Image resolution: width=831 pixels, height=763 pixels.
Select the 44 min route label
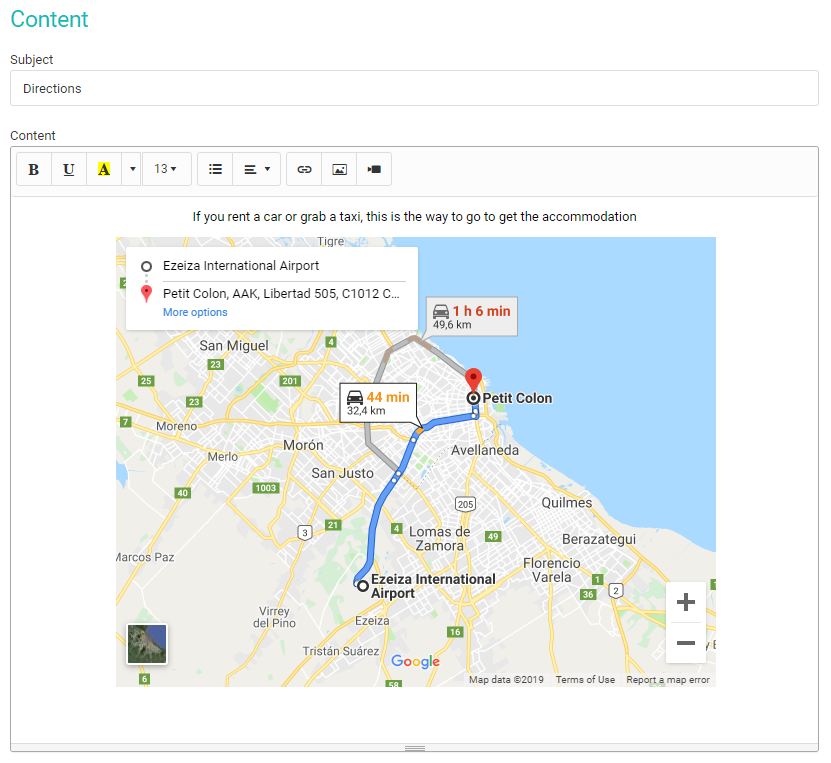pyautogui.click(x=378, y=403)
